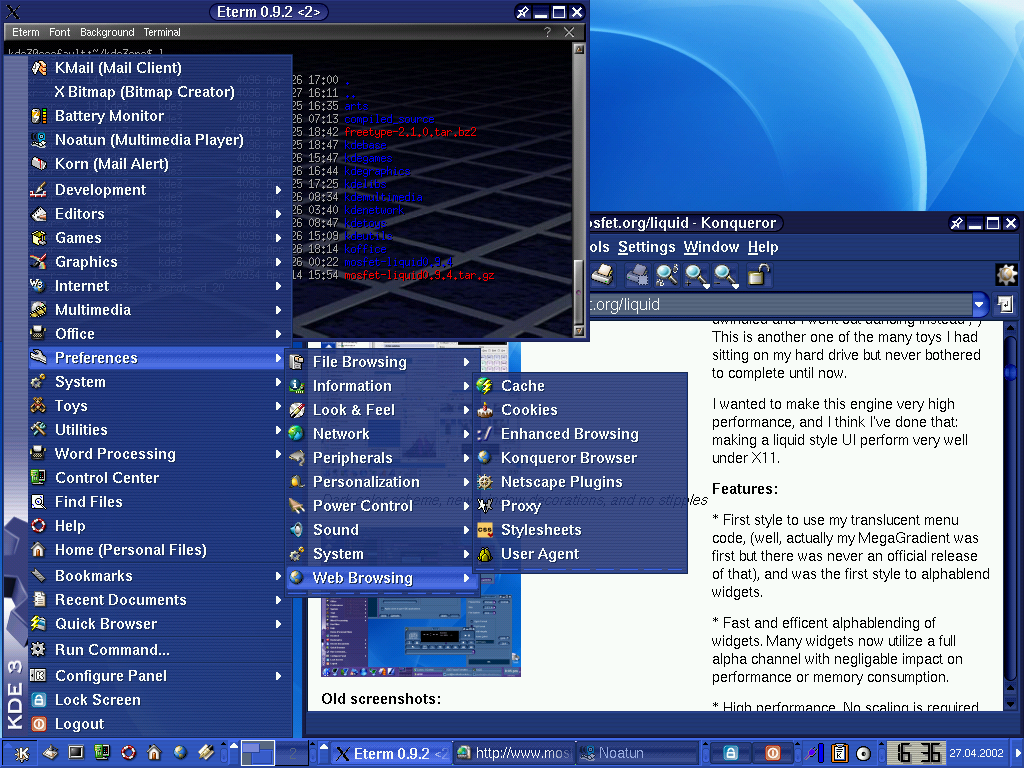The image size is (1024, 768).
Task: Switch to Noatun taskbar entry
Action: point(636,753)
